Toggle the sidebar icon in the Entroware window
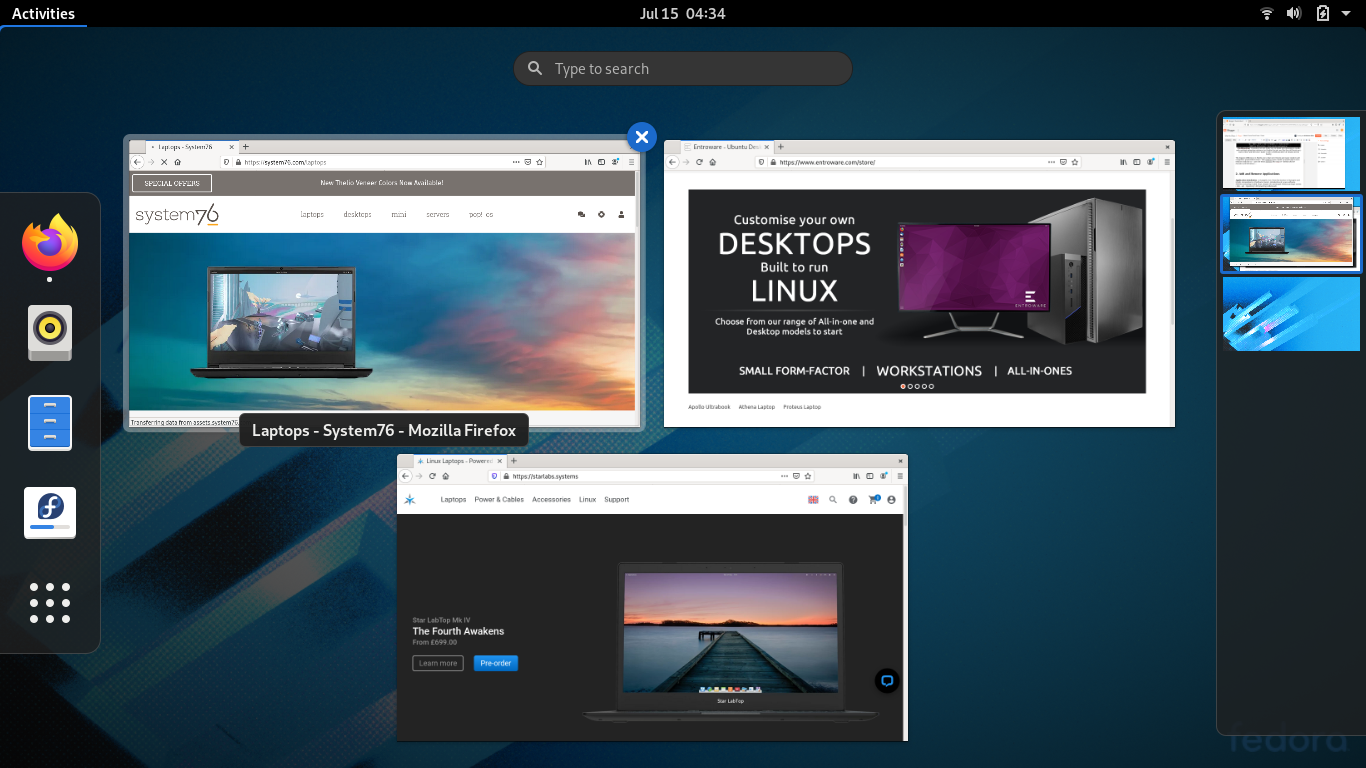 pos(1137,162)
